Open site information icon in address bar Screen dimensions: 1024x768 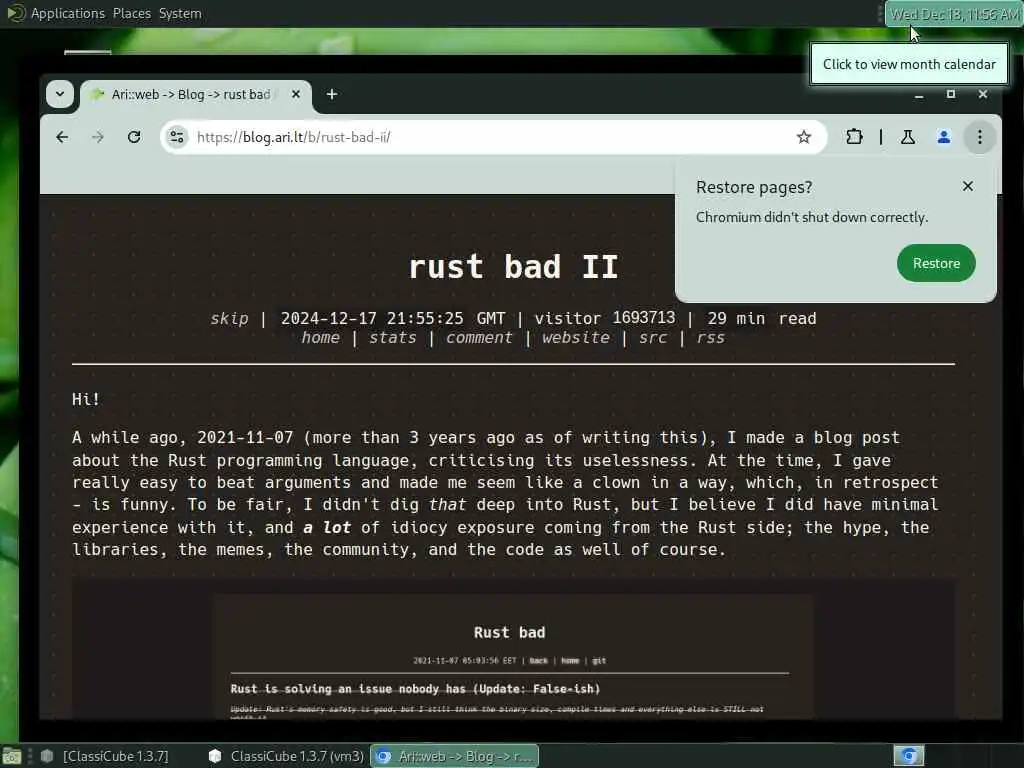click(177, 137)
